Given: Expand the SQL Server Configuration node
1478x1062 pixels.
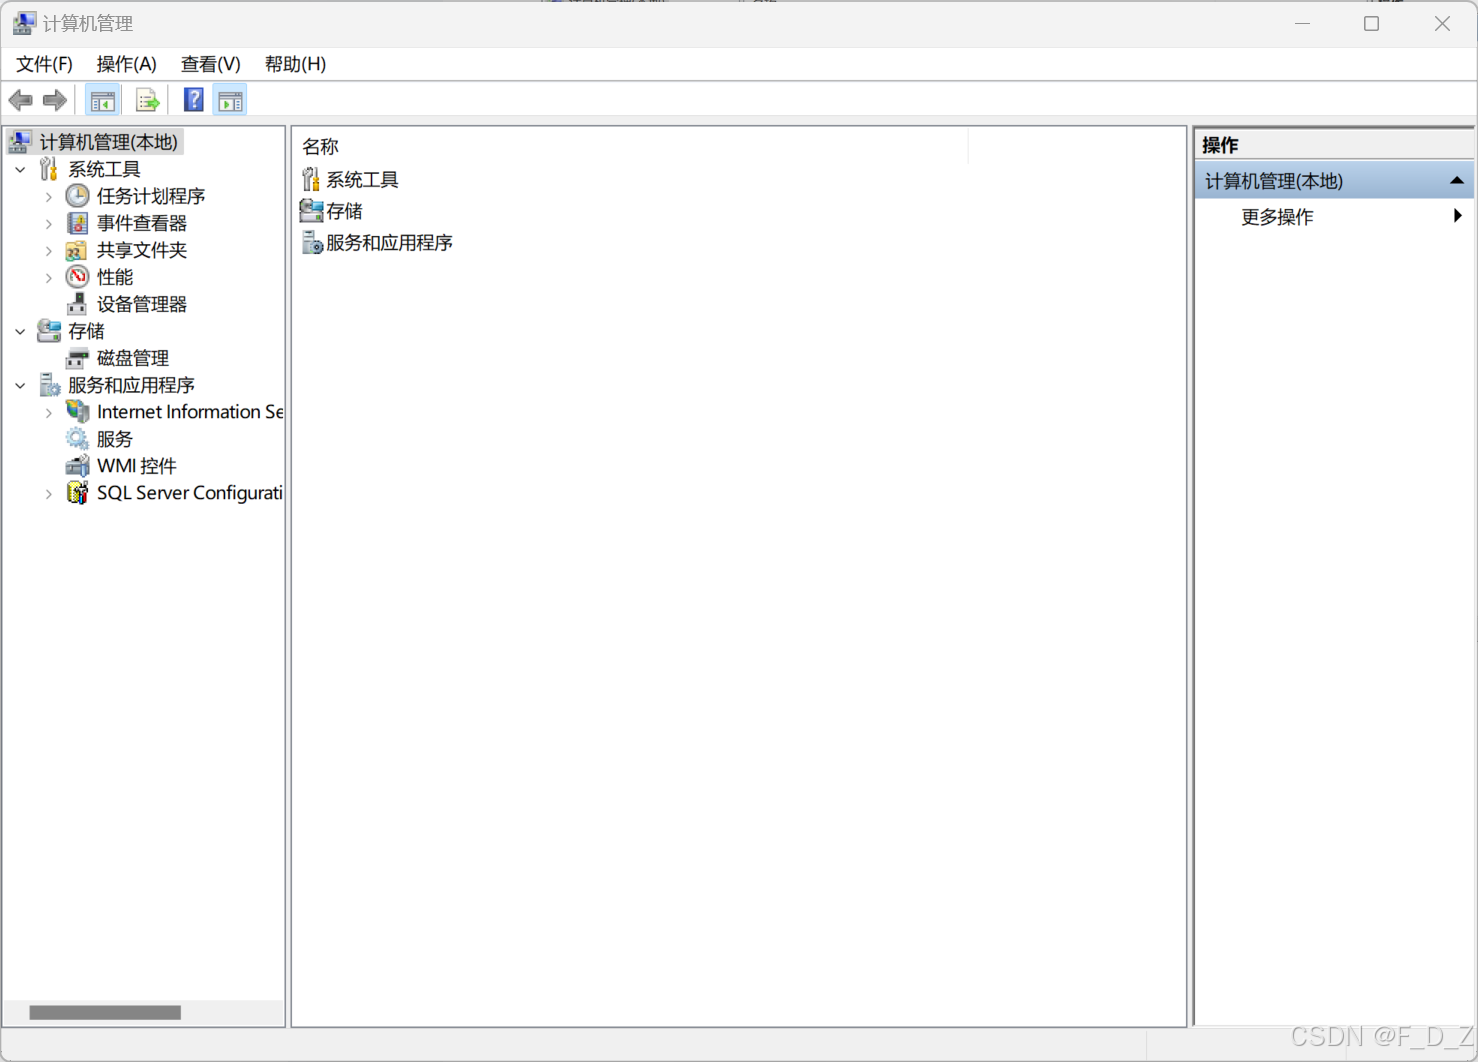Looking at the screenshot, I should [x=48, y=494].
